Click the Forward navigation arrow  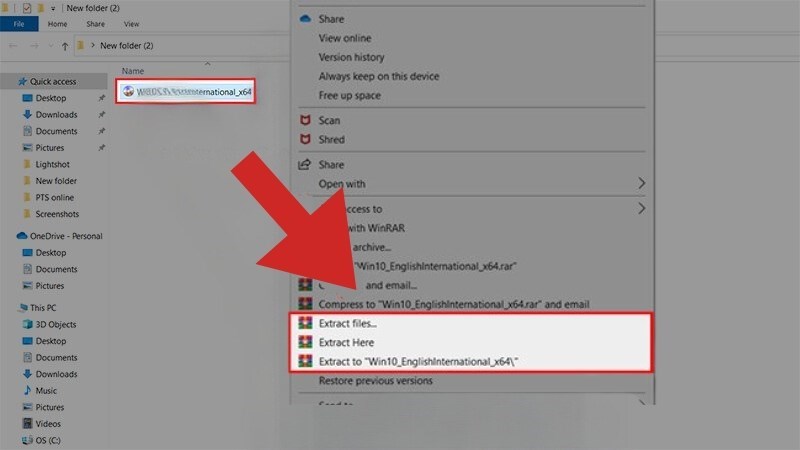pyautogui.click(x=34, y=46)
